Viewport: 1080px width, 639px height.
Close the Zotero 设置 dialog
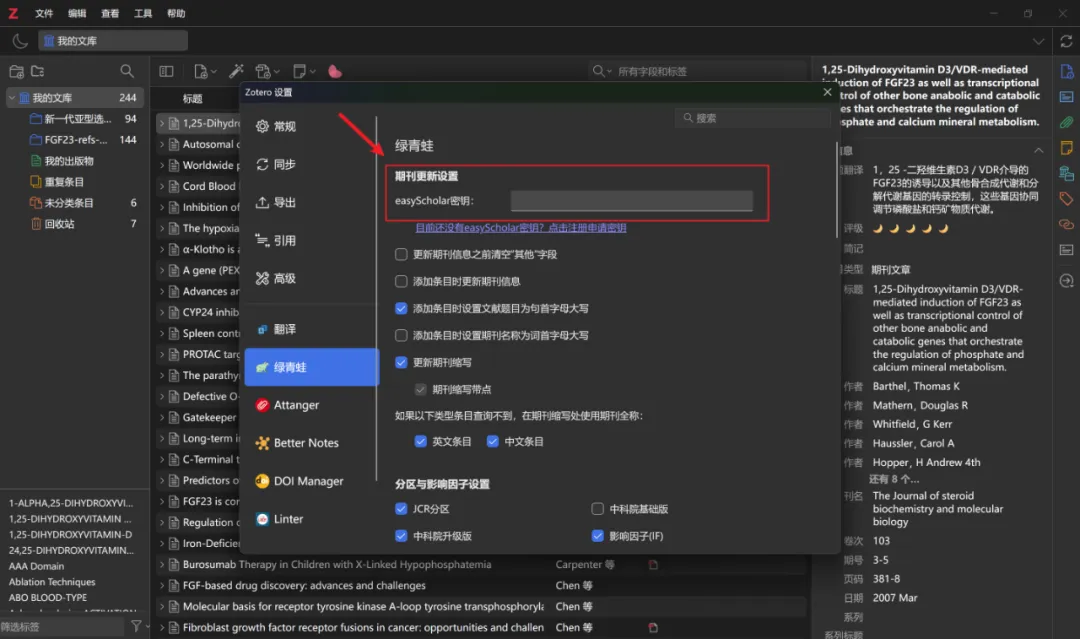pos(827,92)
